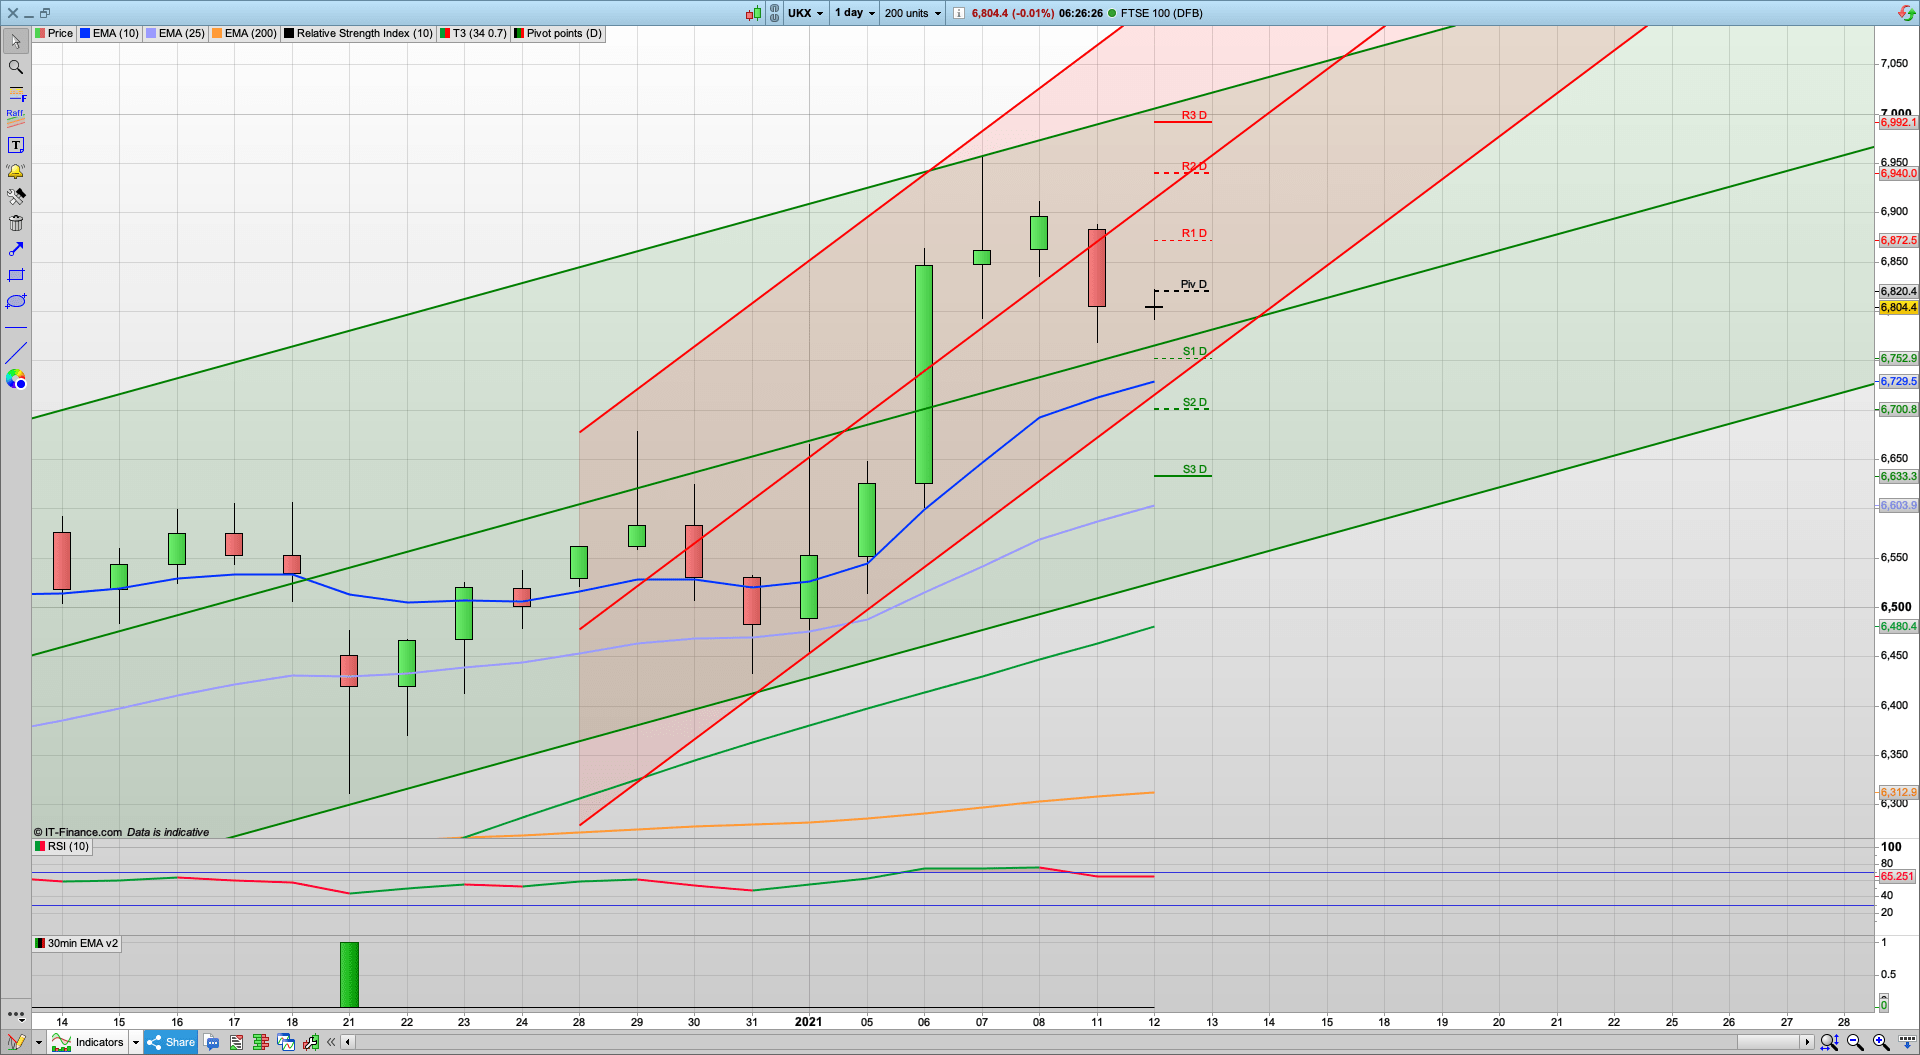Toggle the chart link paperclip icon
This screenshot has width=1920, height=1055.
pyautogui.click(x=773, y=13)
